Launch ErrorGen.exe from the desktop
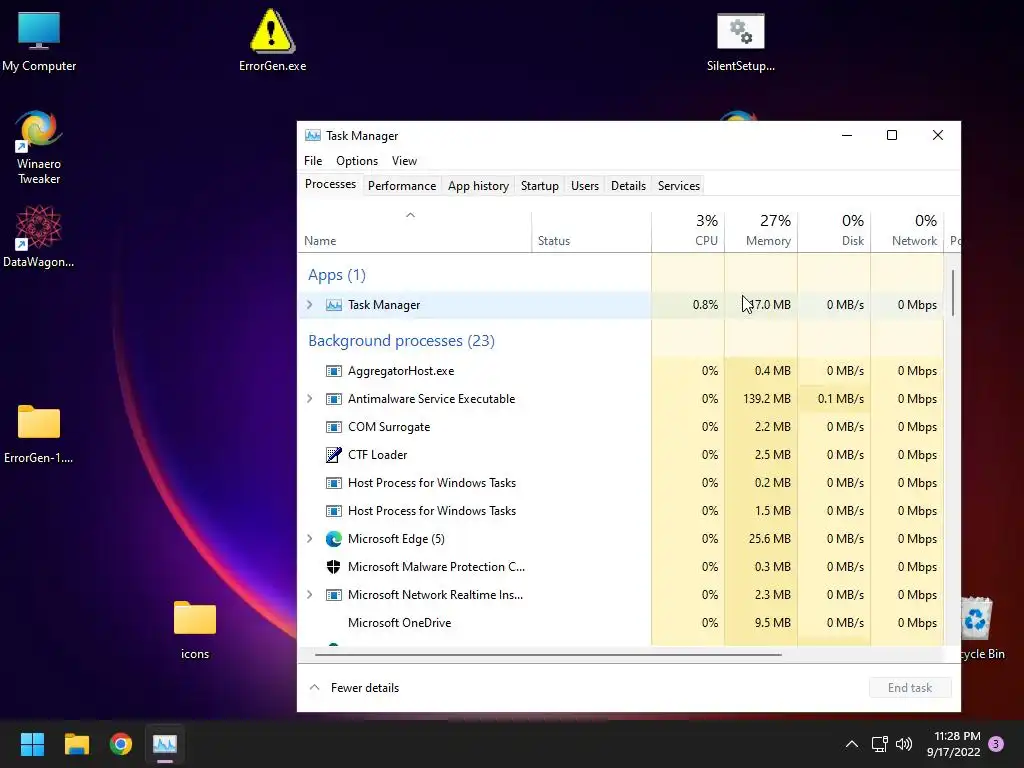The width and height of the screenshot is (1024, 768). point(272,40)
